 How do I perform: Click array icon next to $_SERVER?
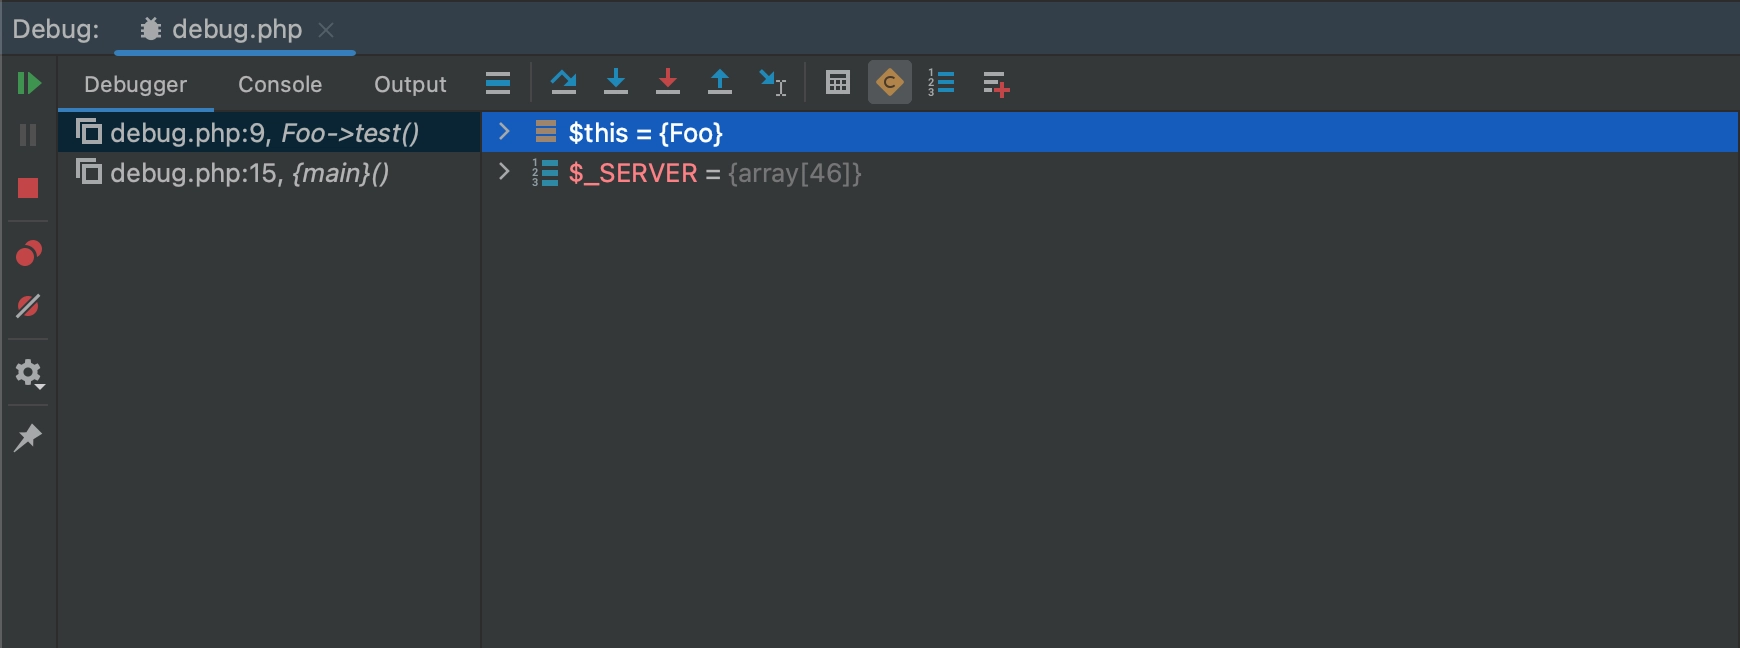(x=545, y=172)
